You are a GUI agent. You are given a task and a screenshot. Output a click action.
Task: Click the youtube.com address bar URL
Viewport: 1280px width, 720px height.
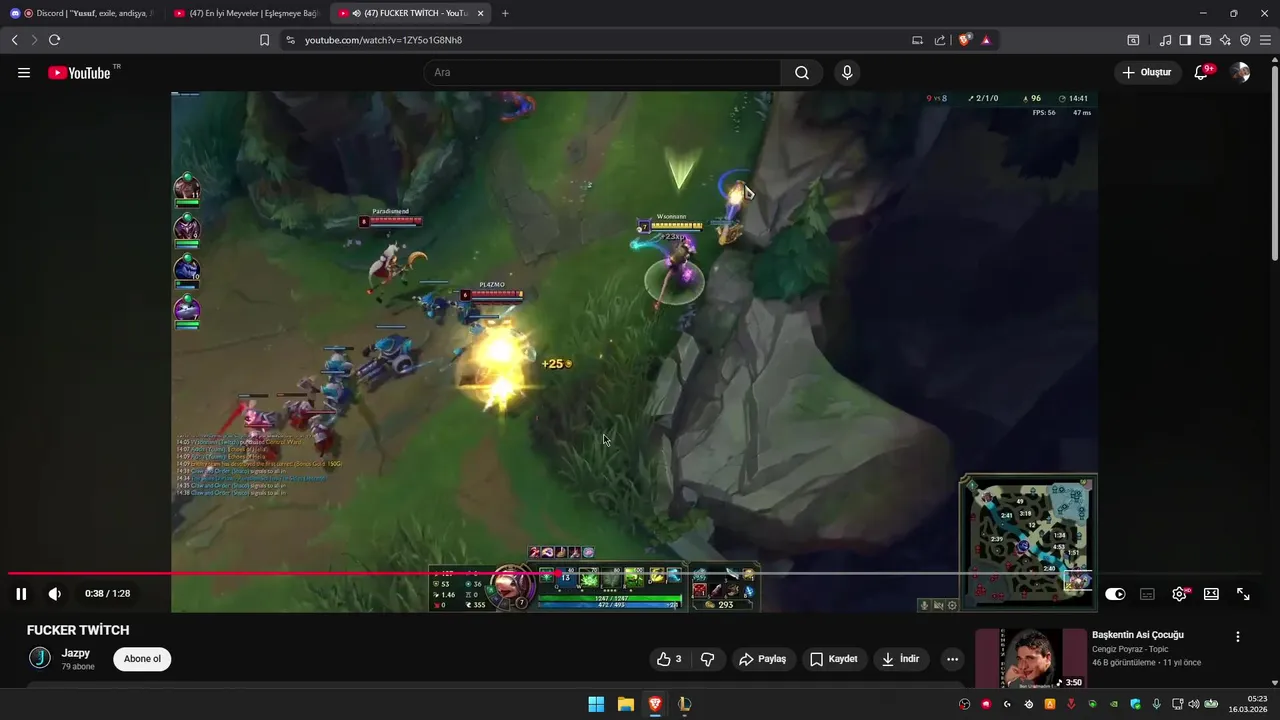click(x=383, y=40)
